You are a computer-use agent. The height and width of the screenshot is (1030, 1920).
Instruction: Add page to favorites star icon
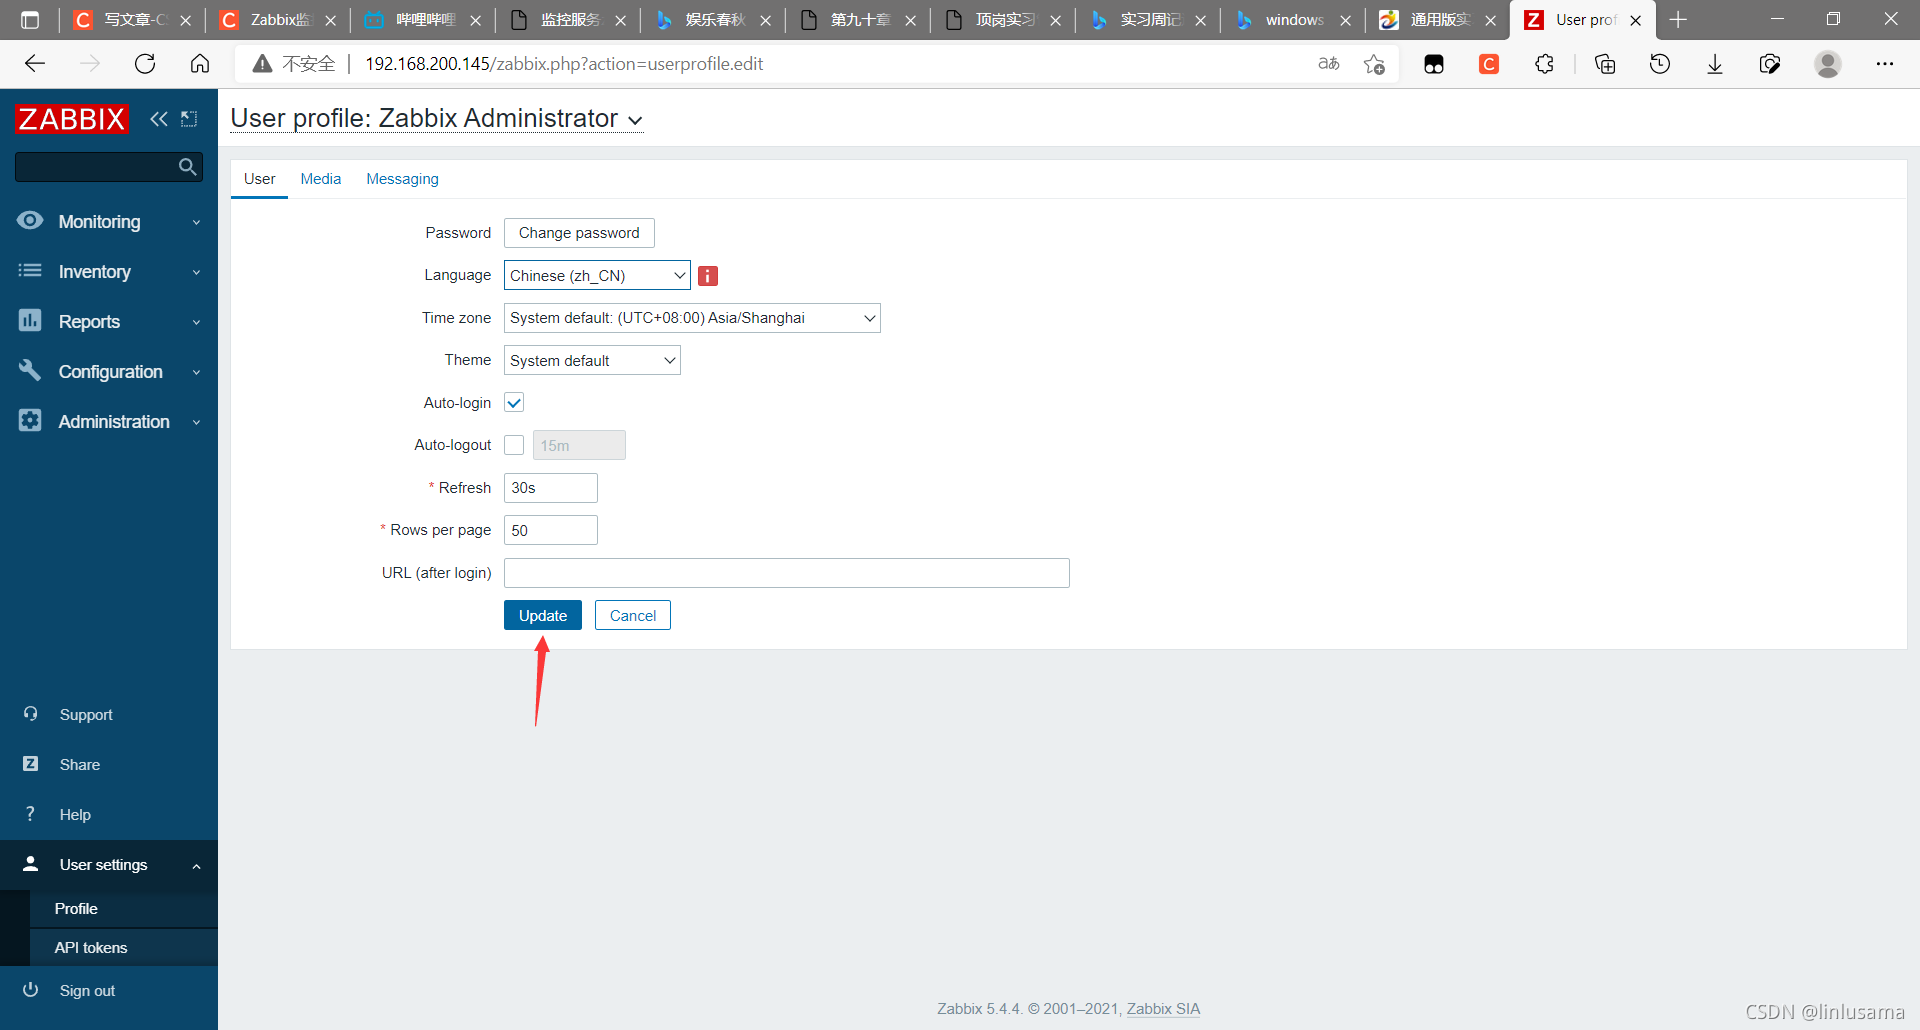pos(1374,64)
